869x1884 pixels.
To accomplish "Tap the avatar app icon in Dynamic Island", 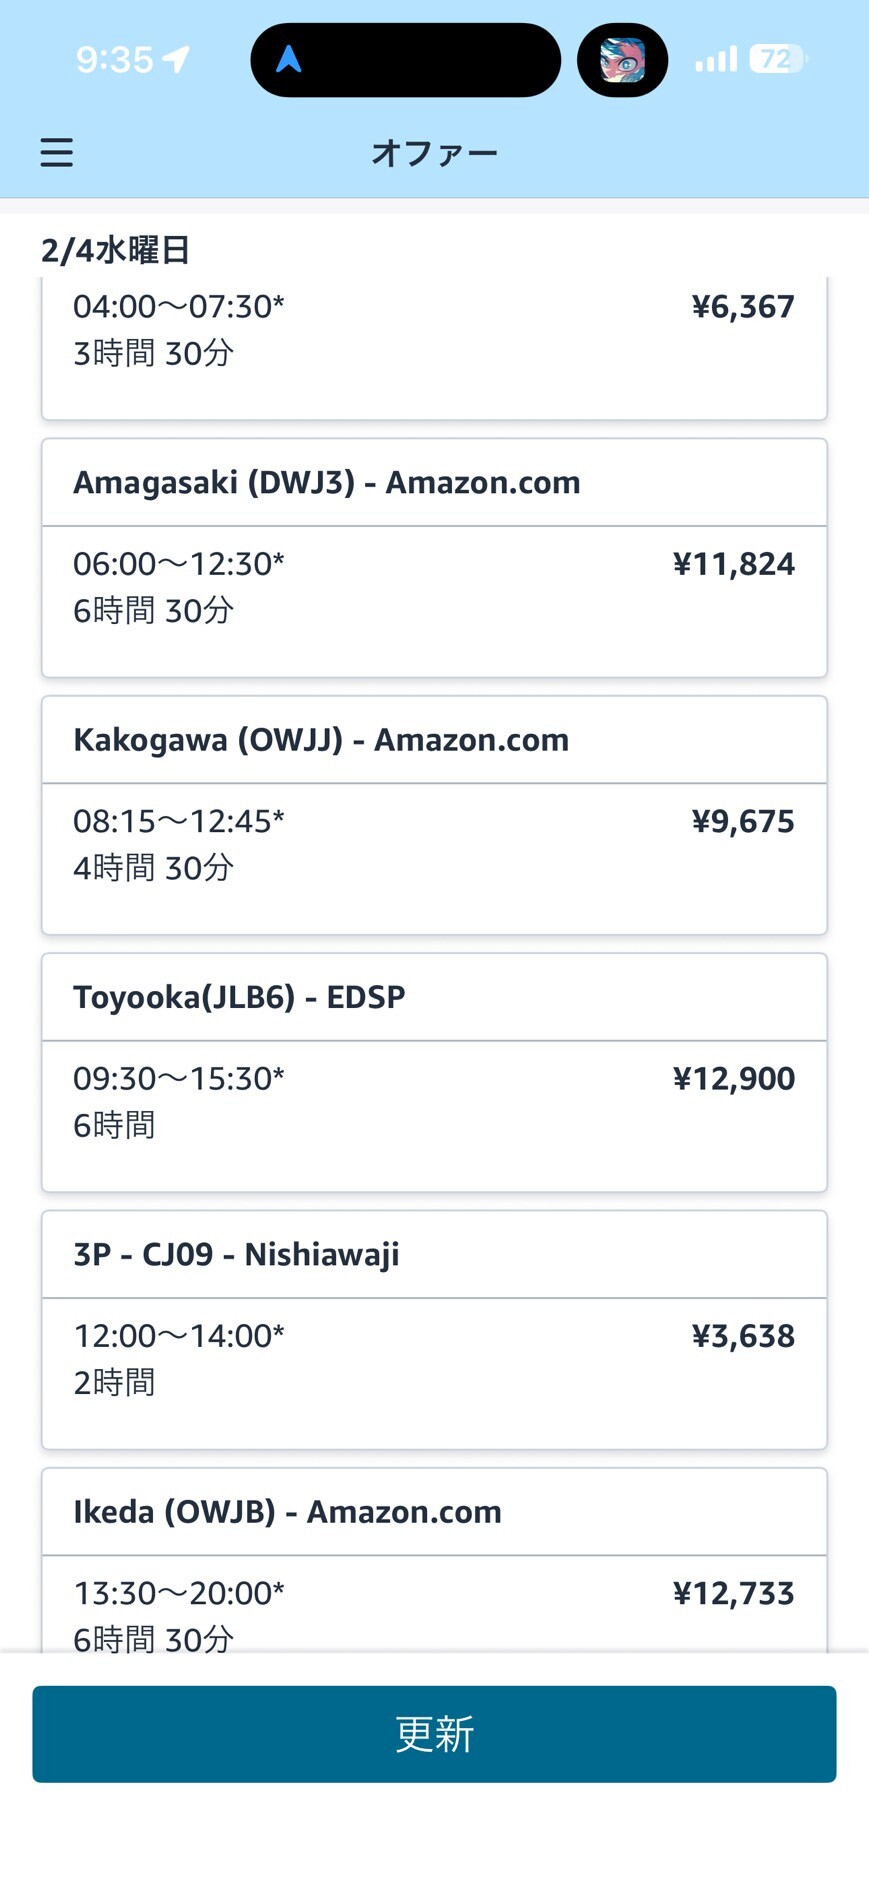I will (x=622, y=60).
